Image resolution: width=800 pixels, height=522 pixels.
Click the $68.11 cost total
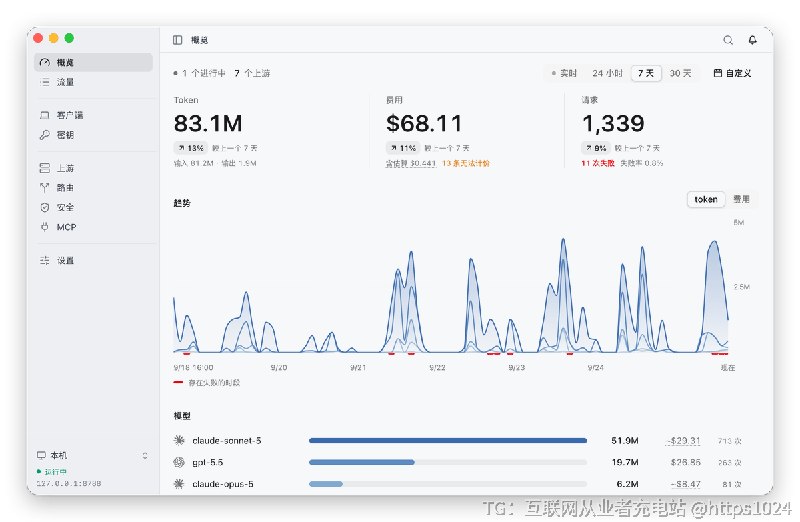[424, 123]
